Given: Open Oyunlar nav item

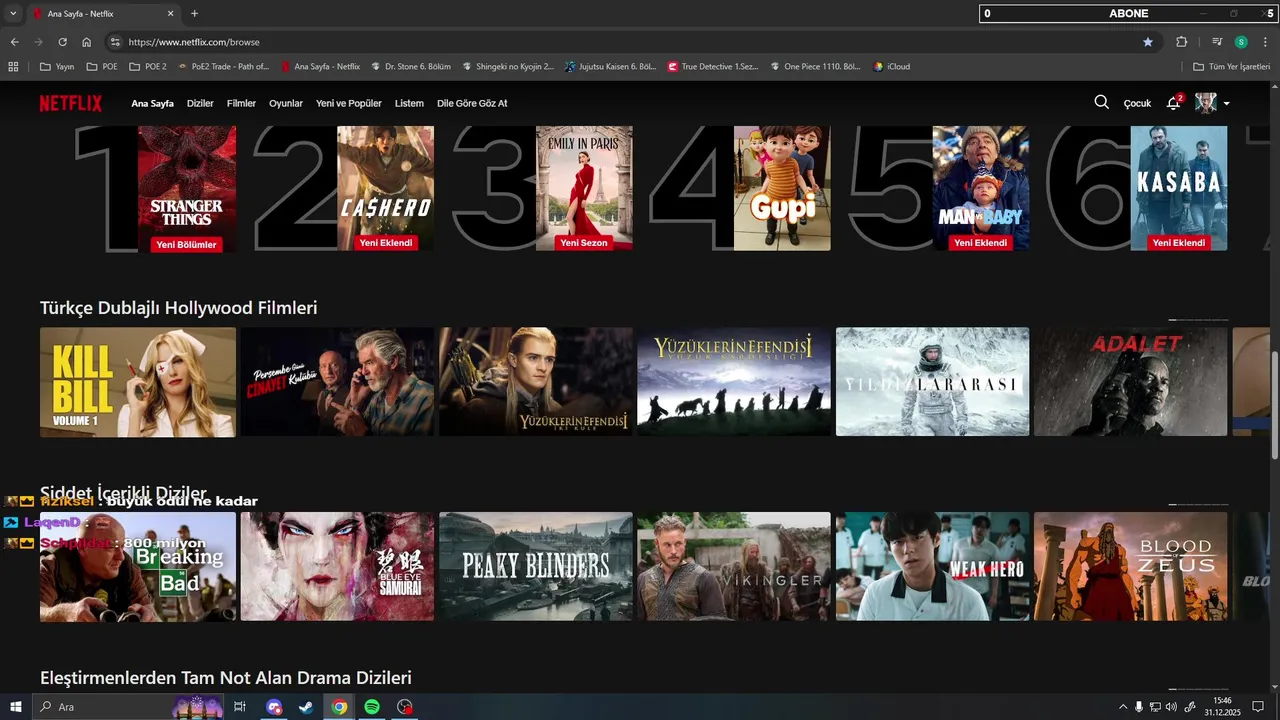Looking at the screenshot, I should pyautogui.click(x=286, y=103).
